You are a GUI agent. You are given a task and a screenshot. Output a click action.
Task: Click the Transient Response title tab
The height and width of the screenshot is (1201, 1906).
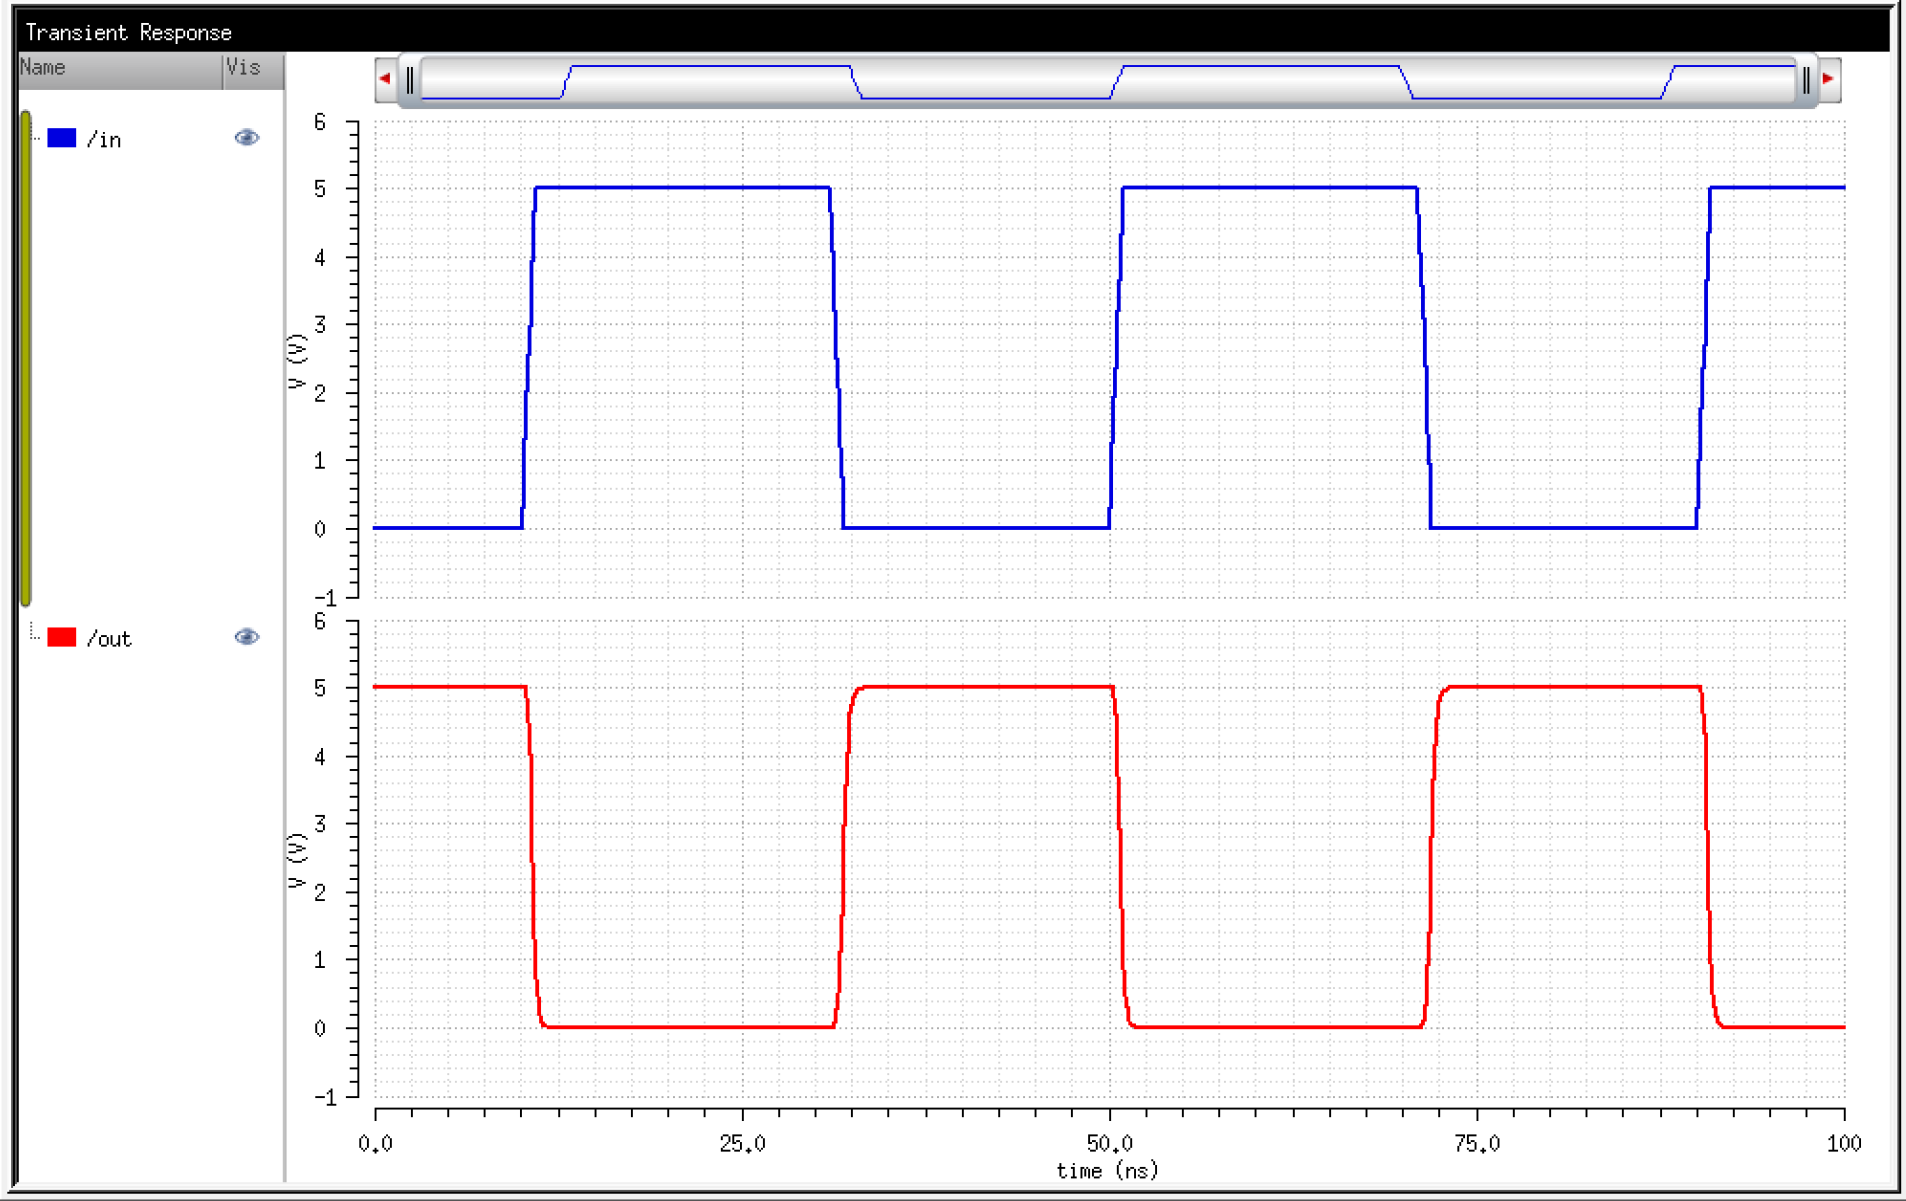tap(128, 33)
